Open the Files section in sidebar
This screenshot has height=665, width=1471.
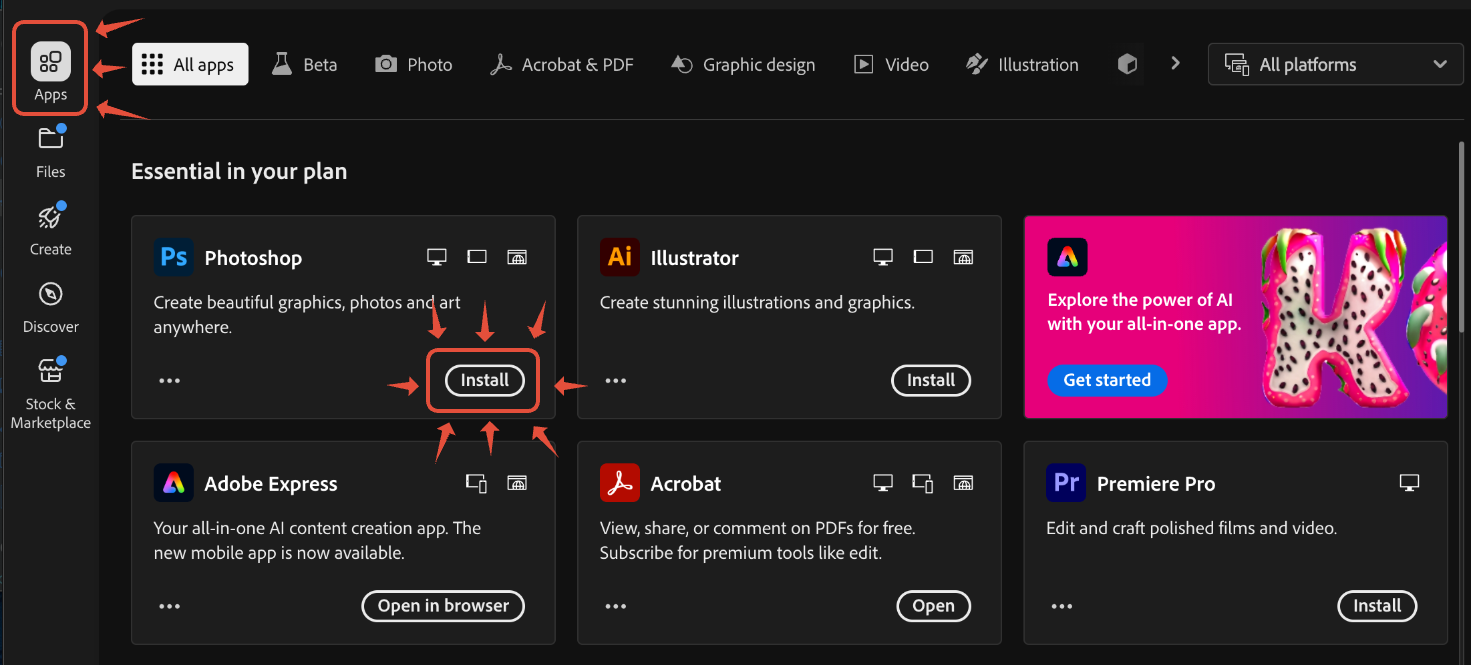tap(50, 152)
